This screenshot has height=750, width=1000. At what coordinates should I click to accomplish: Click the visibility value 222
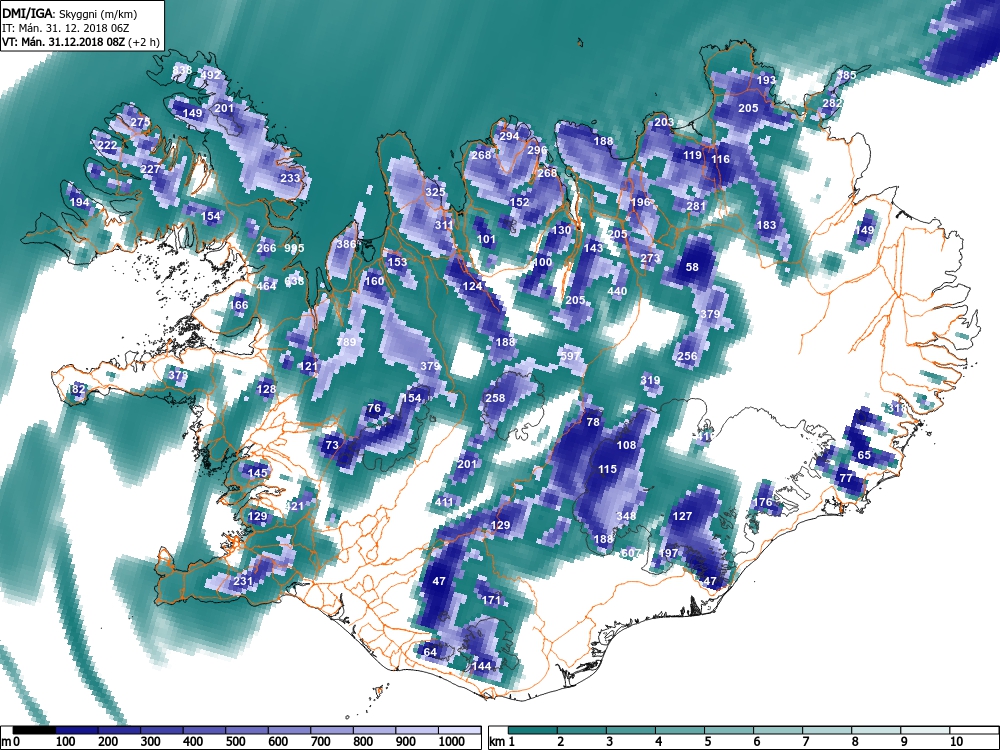pyautogui.click(x=107, y=145)
